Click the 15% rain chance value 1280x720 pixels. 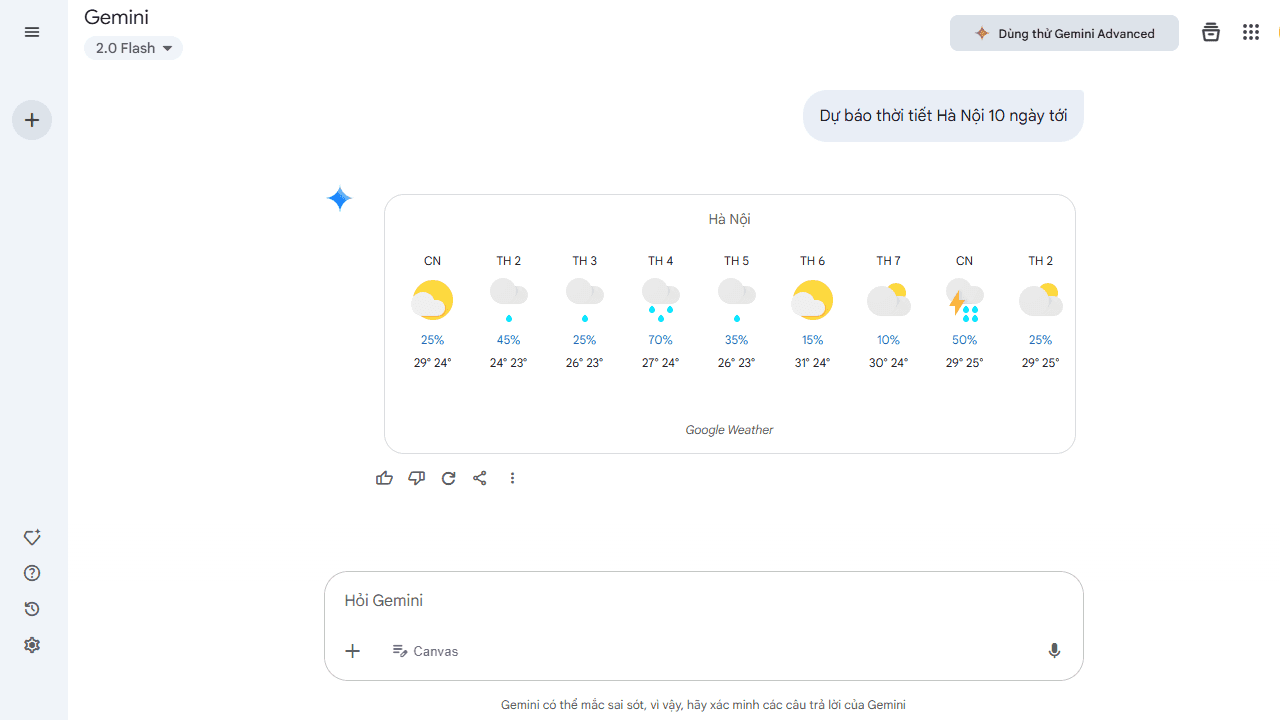click(x=812, y=340)
